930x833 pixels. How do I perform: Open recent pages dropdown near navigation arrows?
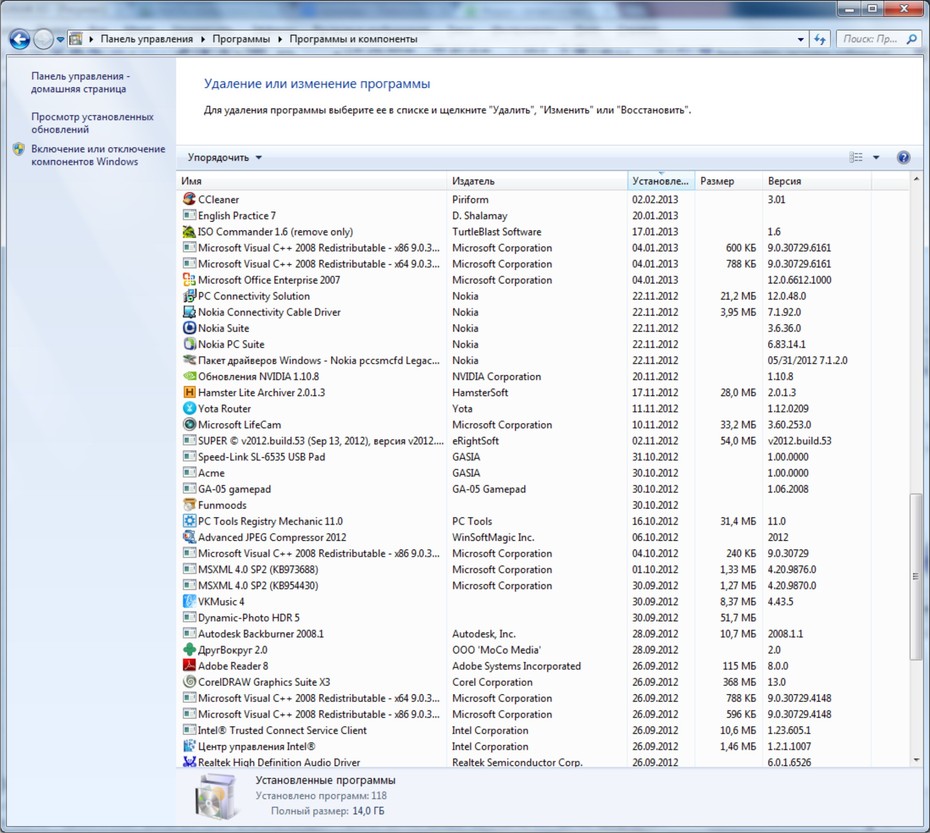tap(60, 40)
